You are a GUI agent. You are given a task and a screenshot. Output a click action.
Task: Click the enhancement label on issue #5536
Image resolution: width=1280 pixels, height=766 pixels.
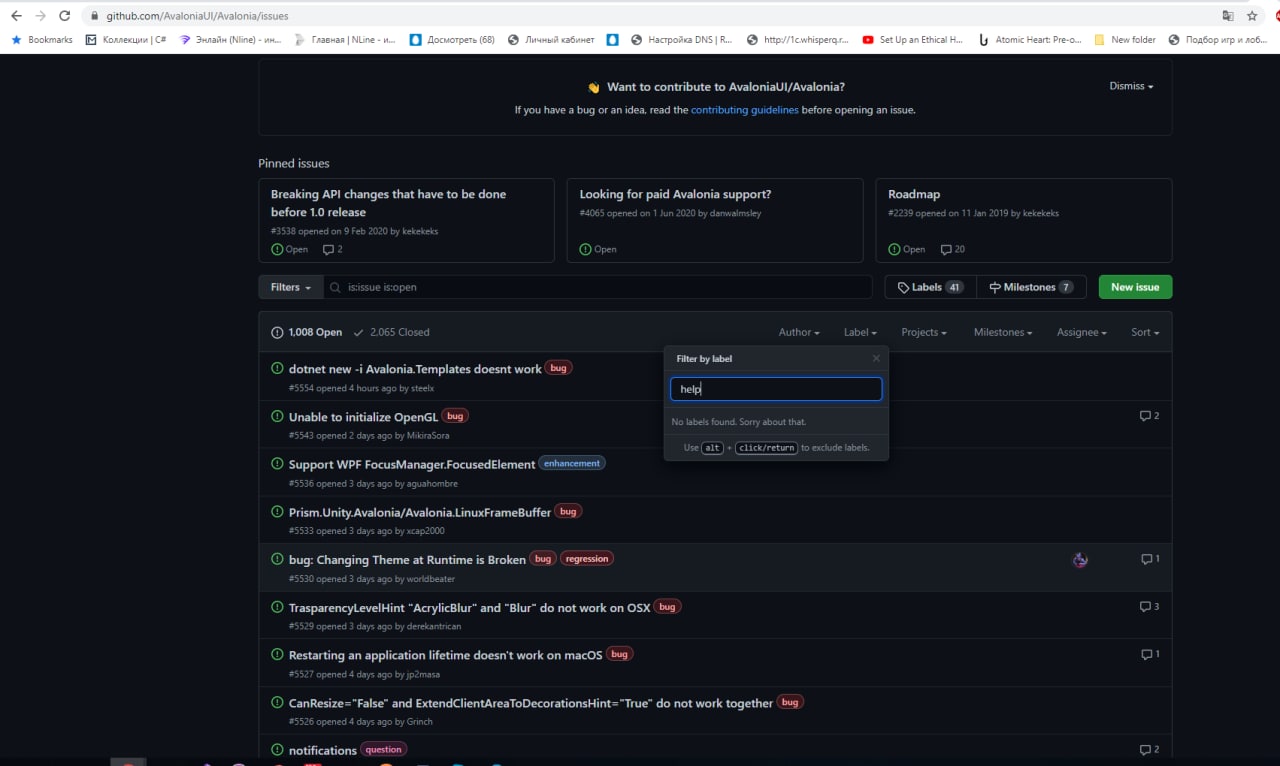(573, 464)
